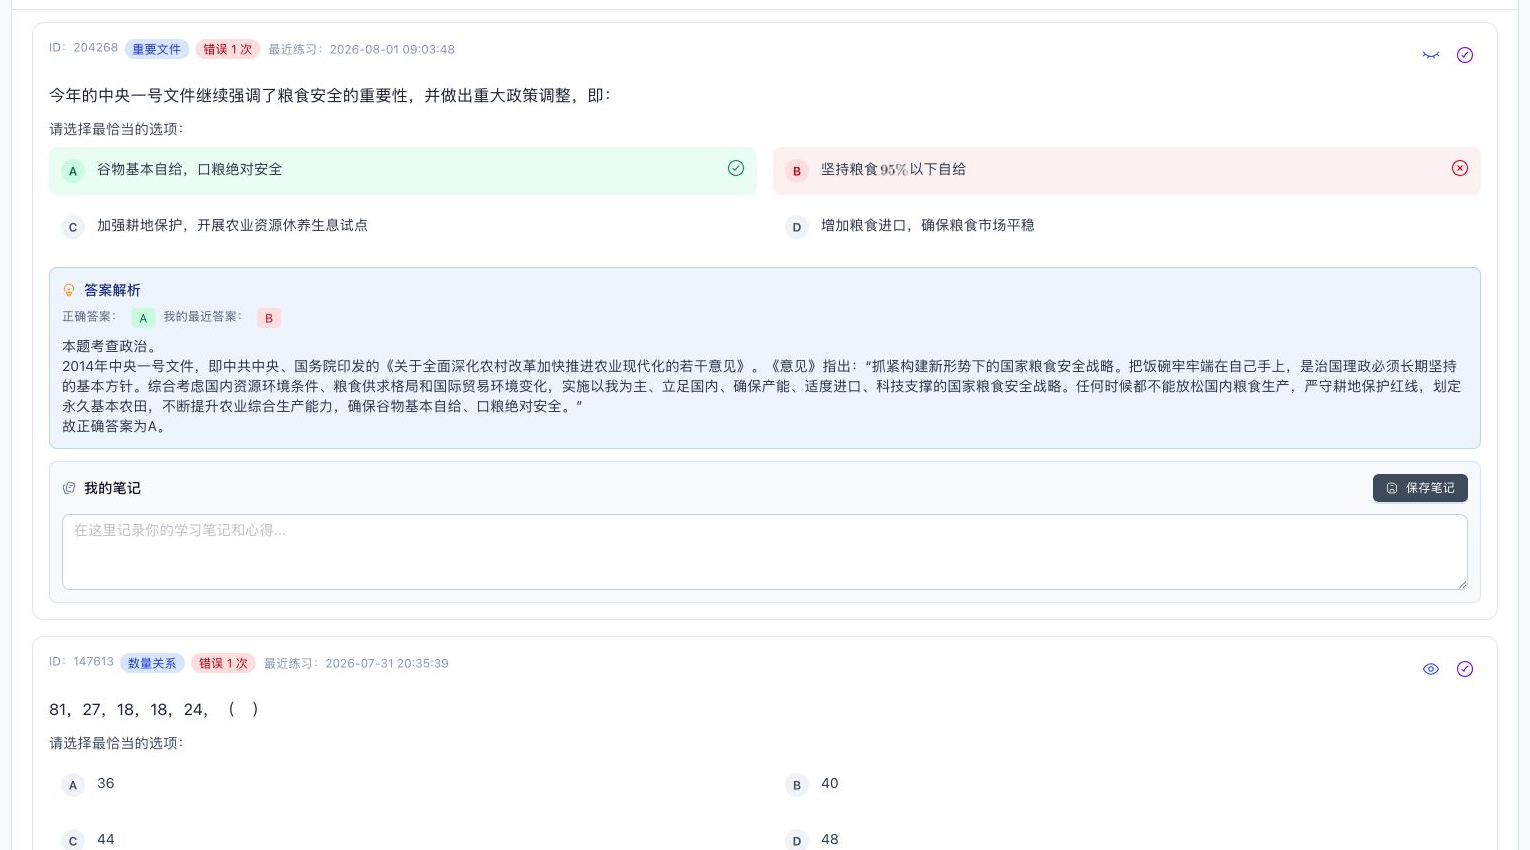This screenshot has width=1530, height=850.
Task: Mark question 204268 as mastered
Action: pos(1465,55)
